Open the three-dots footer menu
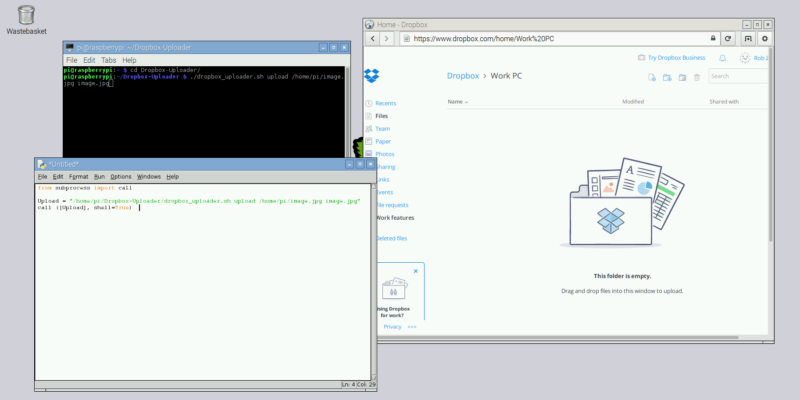 412,327
